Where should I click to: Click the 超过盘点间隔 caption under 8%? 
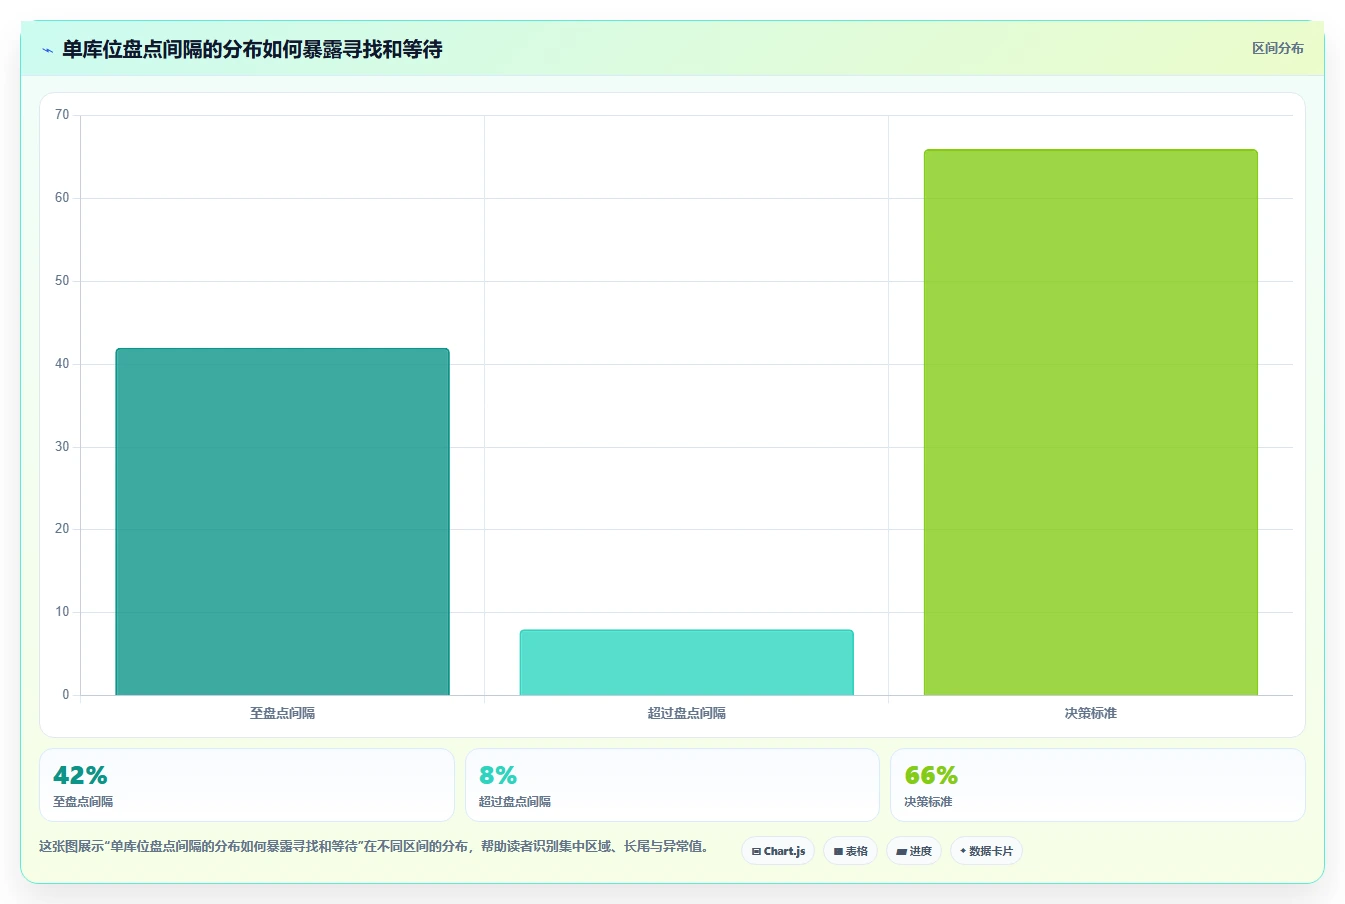click(x=515, y=802)
